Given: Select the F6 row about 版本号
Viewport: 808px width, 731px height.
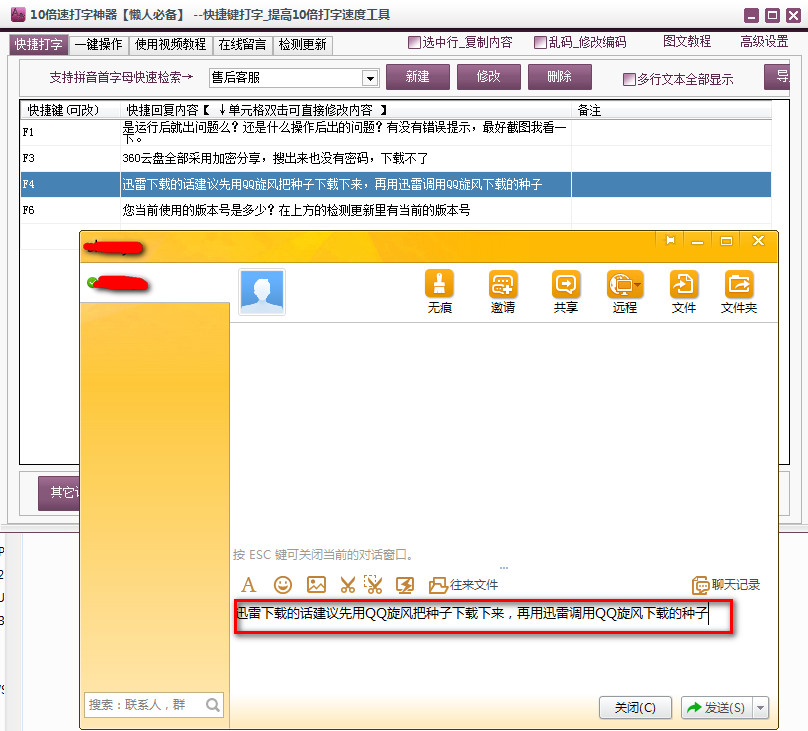Looking at the screenshot, I should (345, 210).
